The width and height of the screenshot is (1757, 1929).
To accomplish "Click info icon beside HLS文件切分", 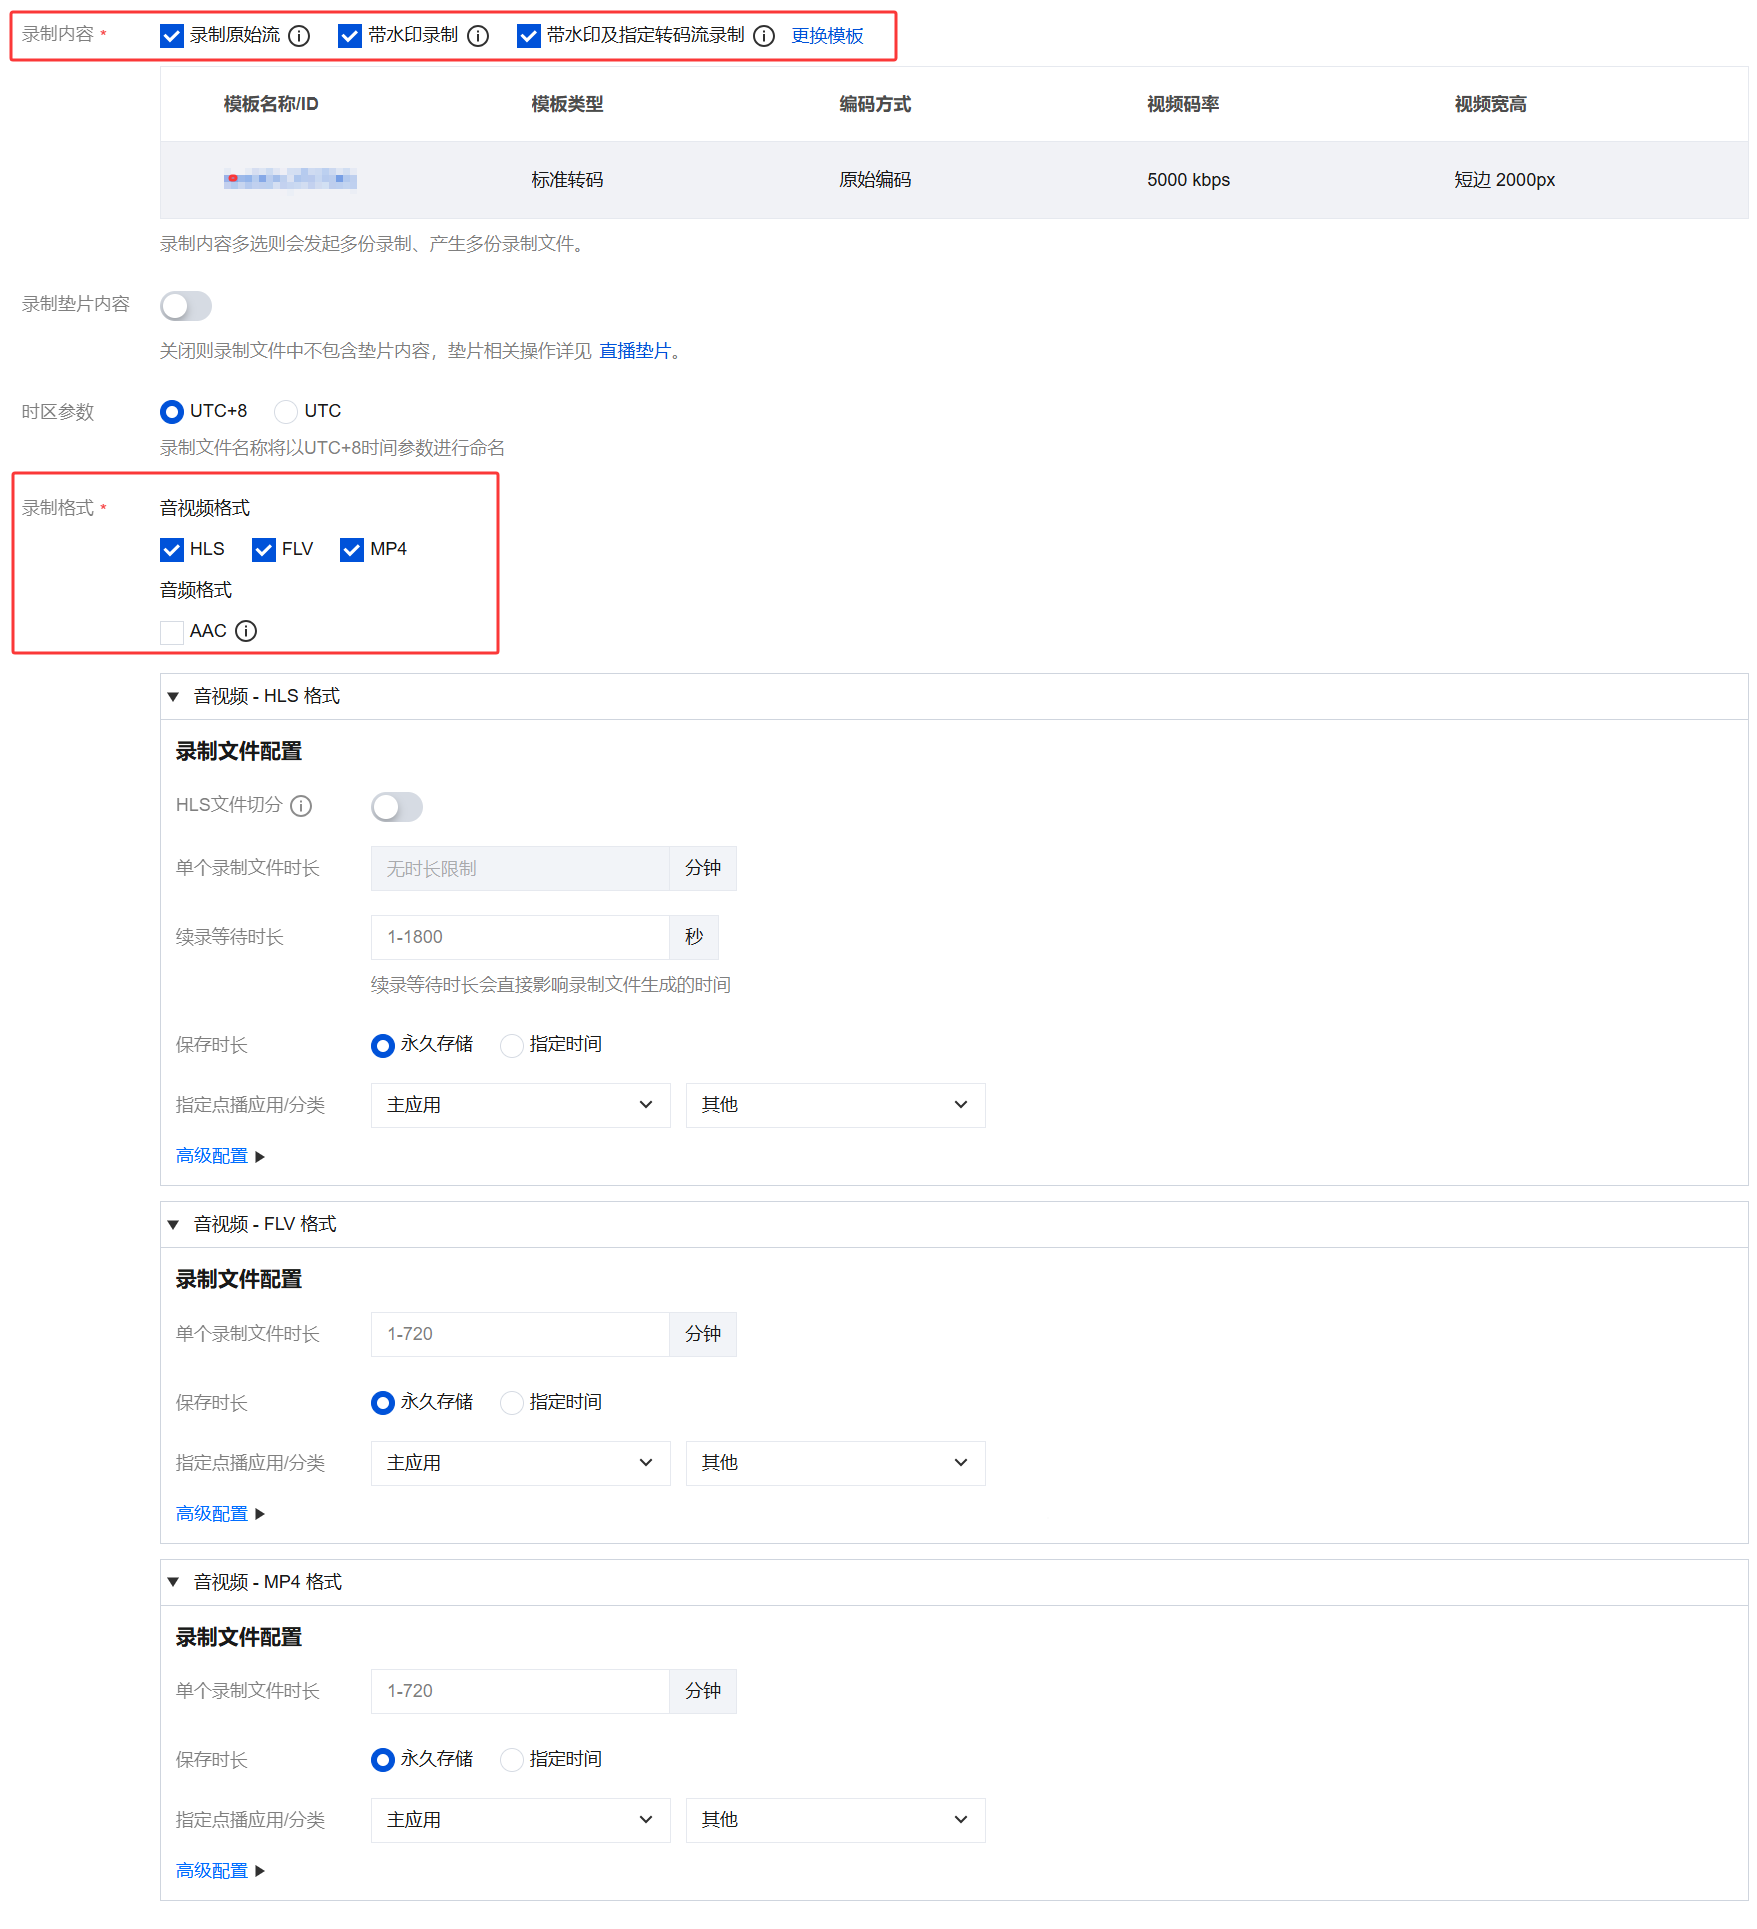I will (301, 806).
